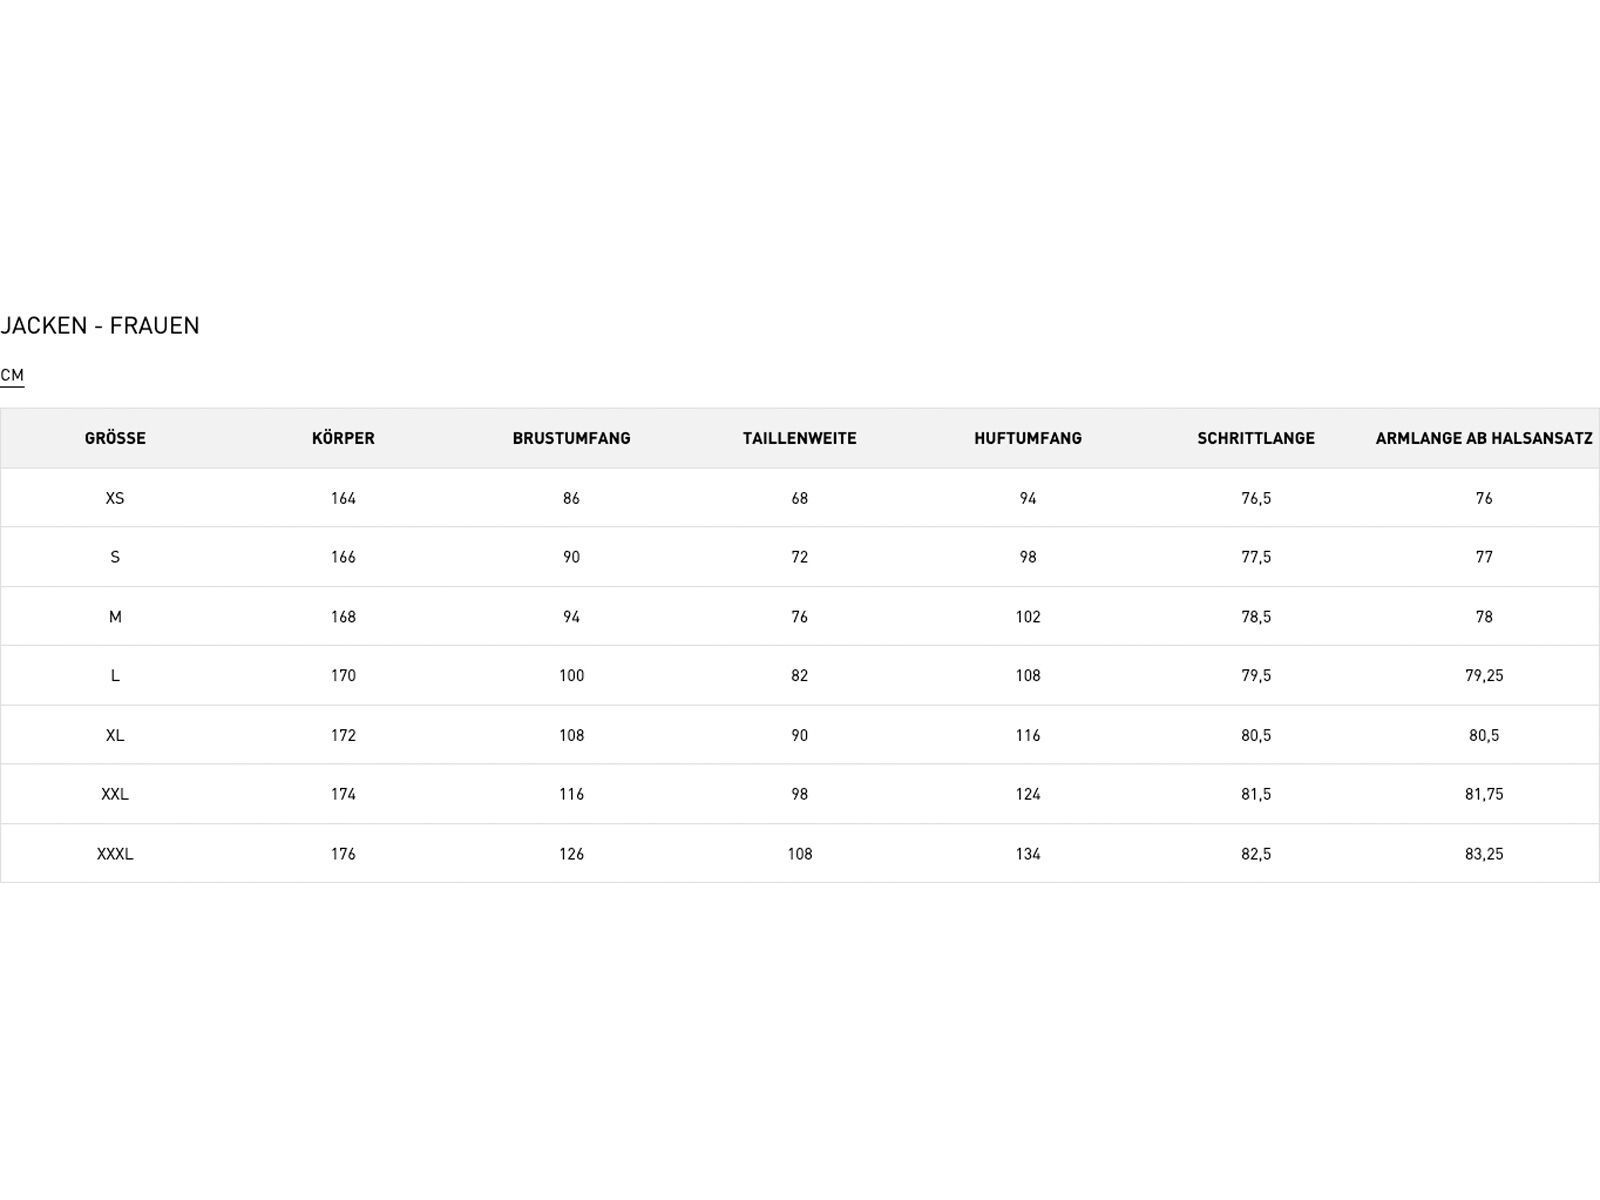Select the XXXL size row label

pos(115,854)
